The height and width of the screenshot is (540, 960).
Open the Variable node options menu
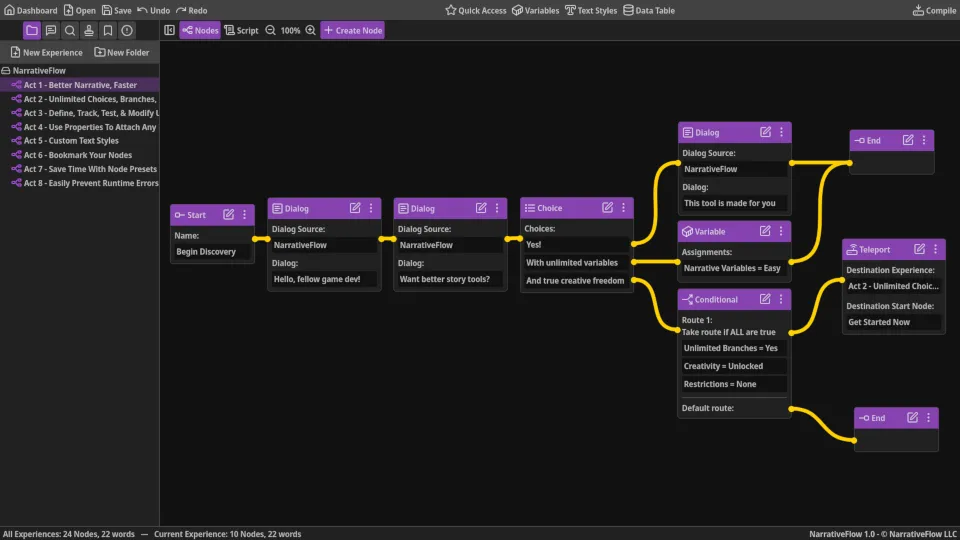[x=781, y=231]
